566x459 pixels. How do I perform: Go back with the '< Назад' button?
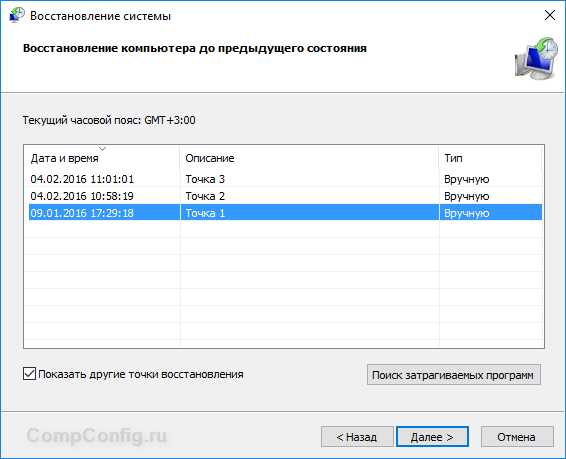(357, 437)
